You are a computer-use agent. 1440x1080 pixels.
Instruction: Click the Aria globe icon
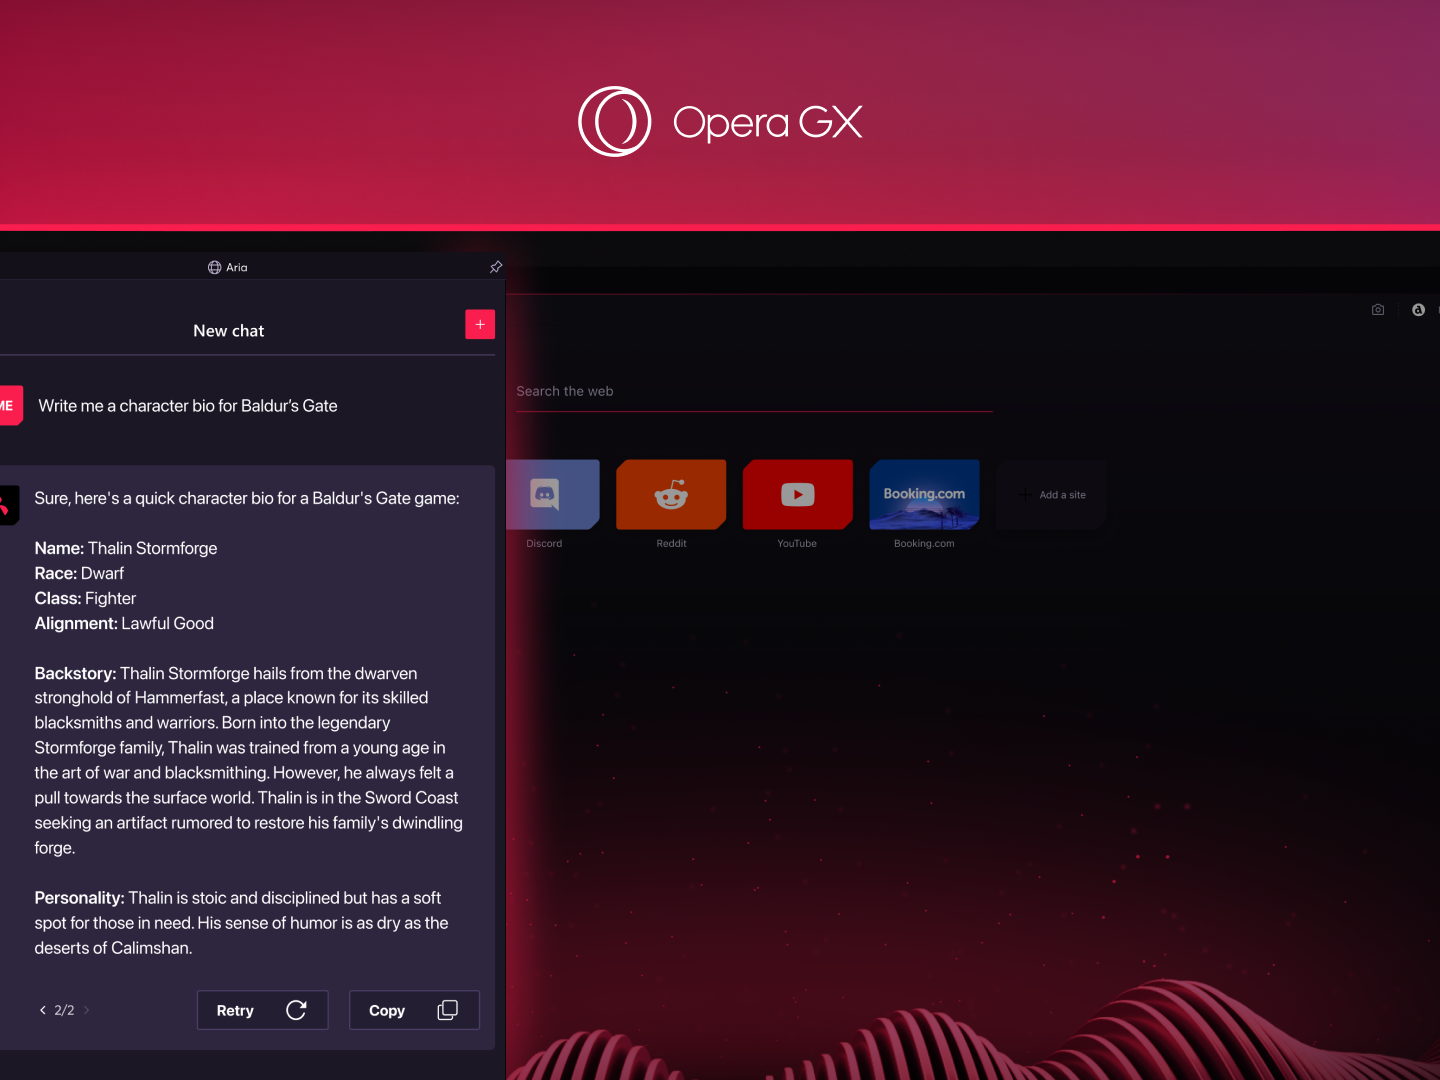coord(214,267)
